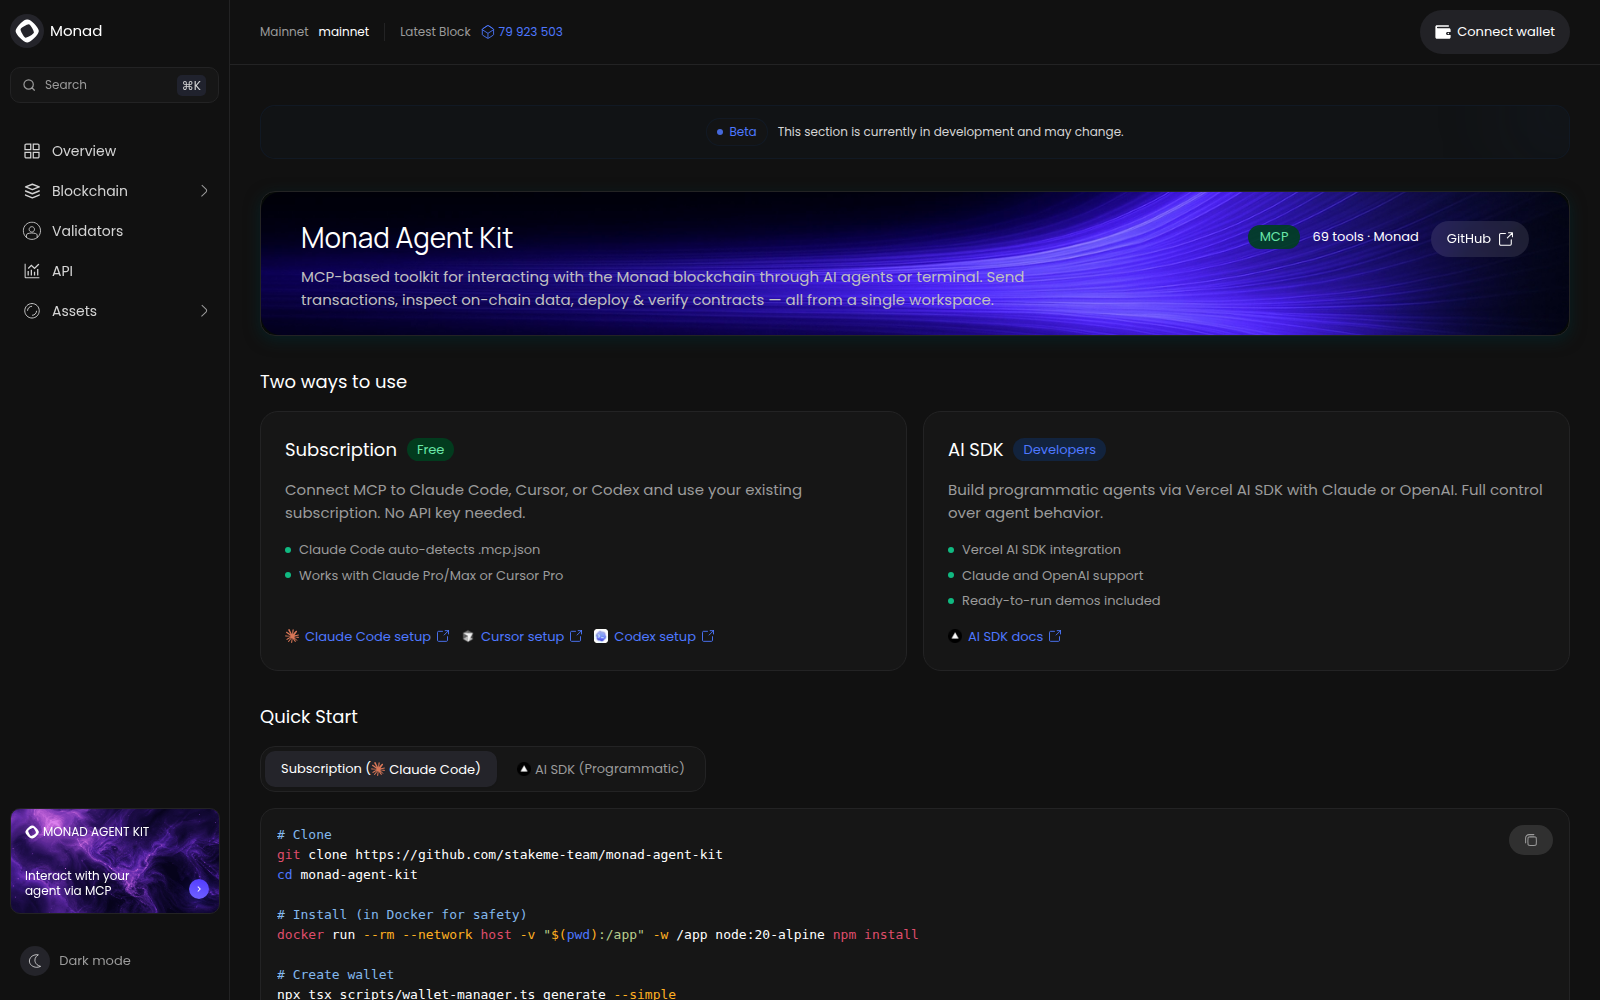Click 'Works with Claude Pro/Max or Cursor Pro' bullet
Image resolution: width=1600 pixels, height=1000 pixels.
(431, 576)
